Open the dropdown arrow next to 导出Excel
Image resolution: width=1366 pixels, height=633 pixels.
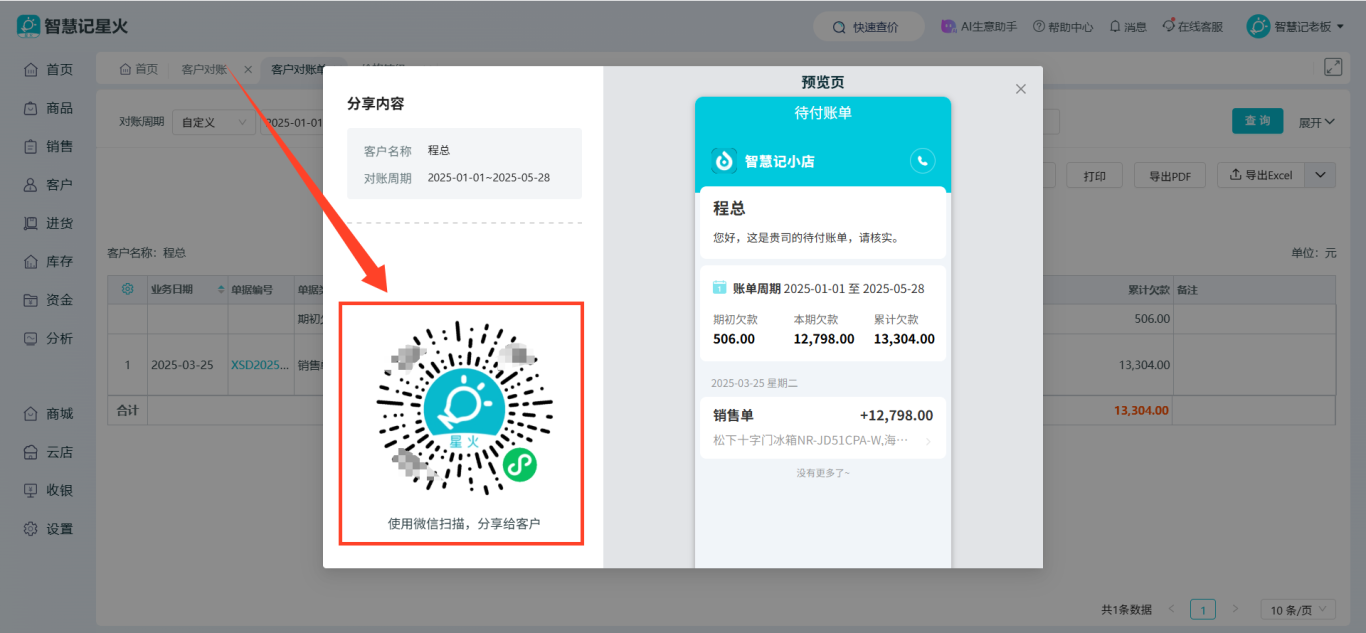[x=1321, y=175]
